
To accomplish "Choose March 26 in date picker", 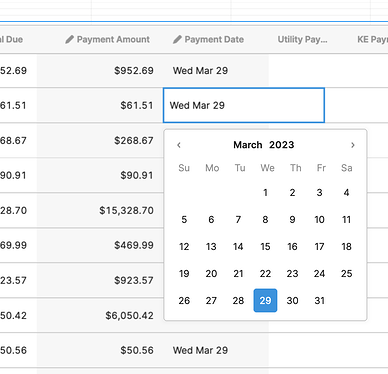I will point(184,301).
